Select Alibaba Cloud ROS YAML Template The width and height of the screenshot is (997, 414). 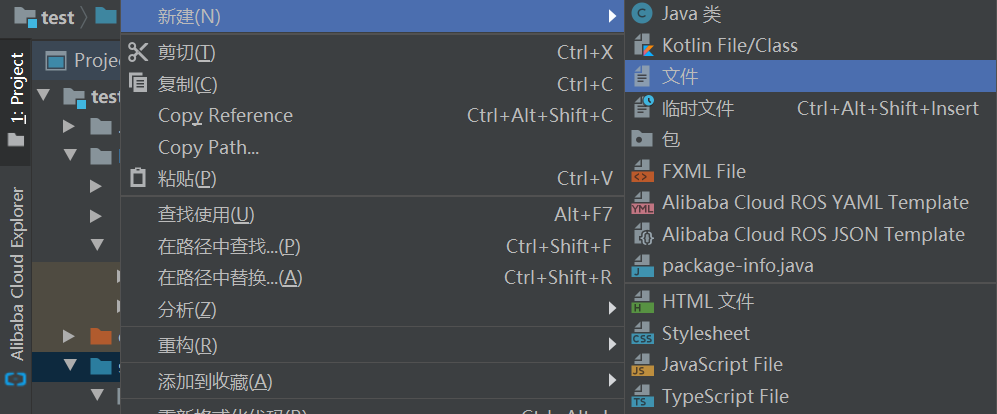coord(811,203)
